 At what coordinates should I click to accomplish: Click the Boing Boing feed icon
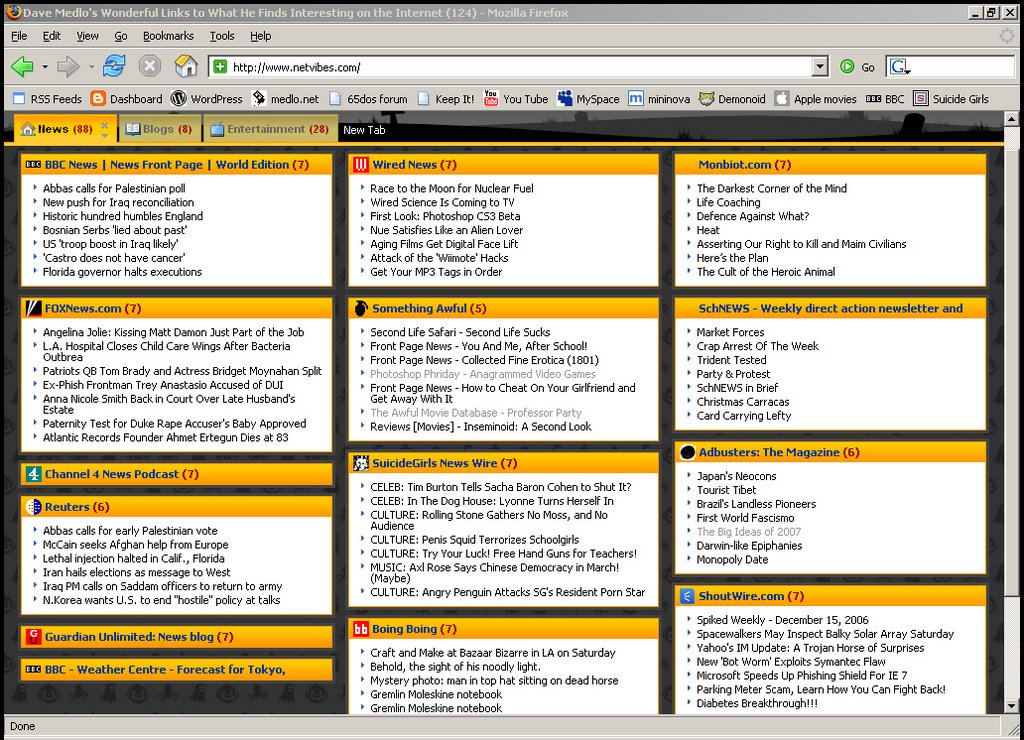[360, 629]
